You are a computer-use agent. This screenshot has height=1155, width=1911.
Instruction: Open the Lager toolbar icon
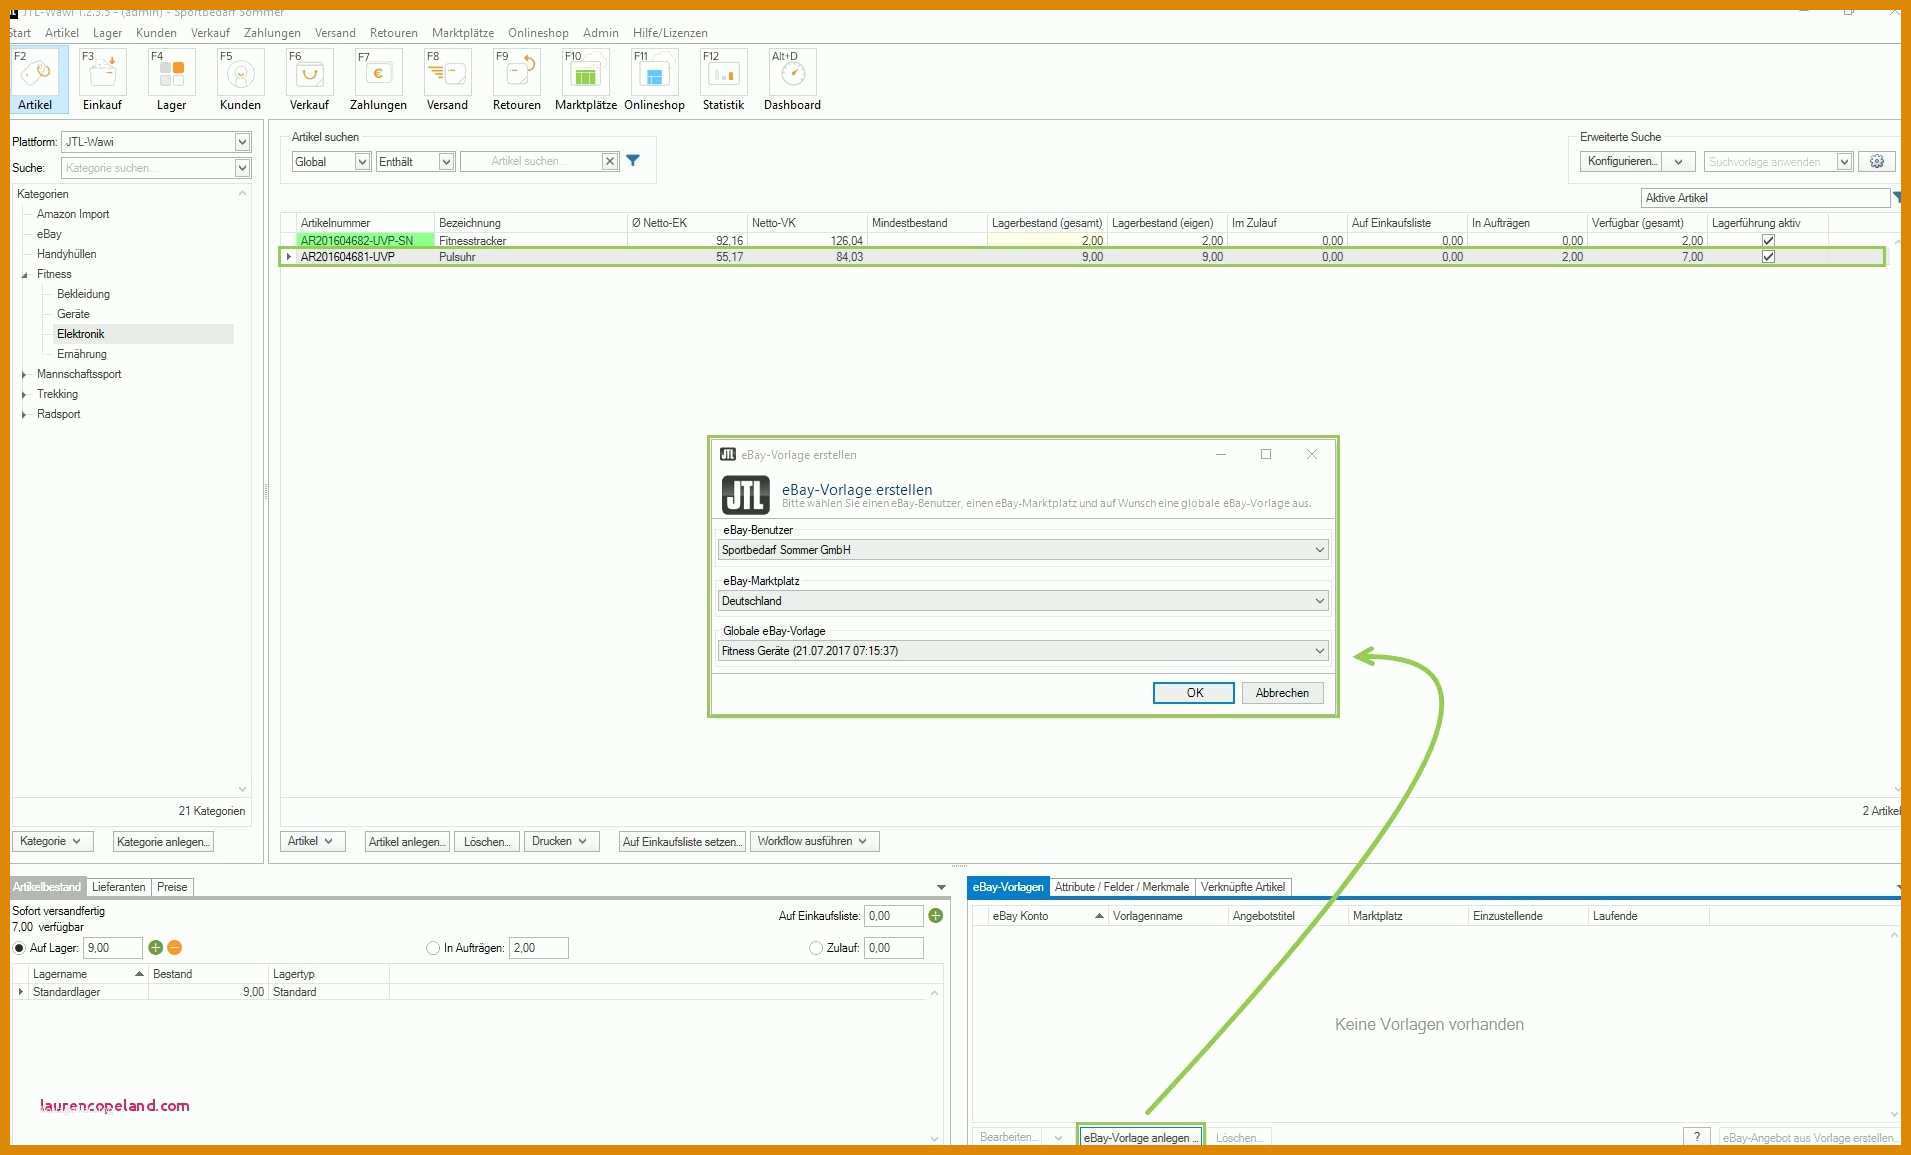[x=171, y=79]
